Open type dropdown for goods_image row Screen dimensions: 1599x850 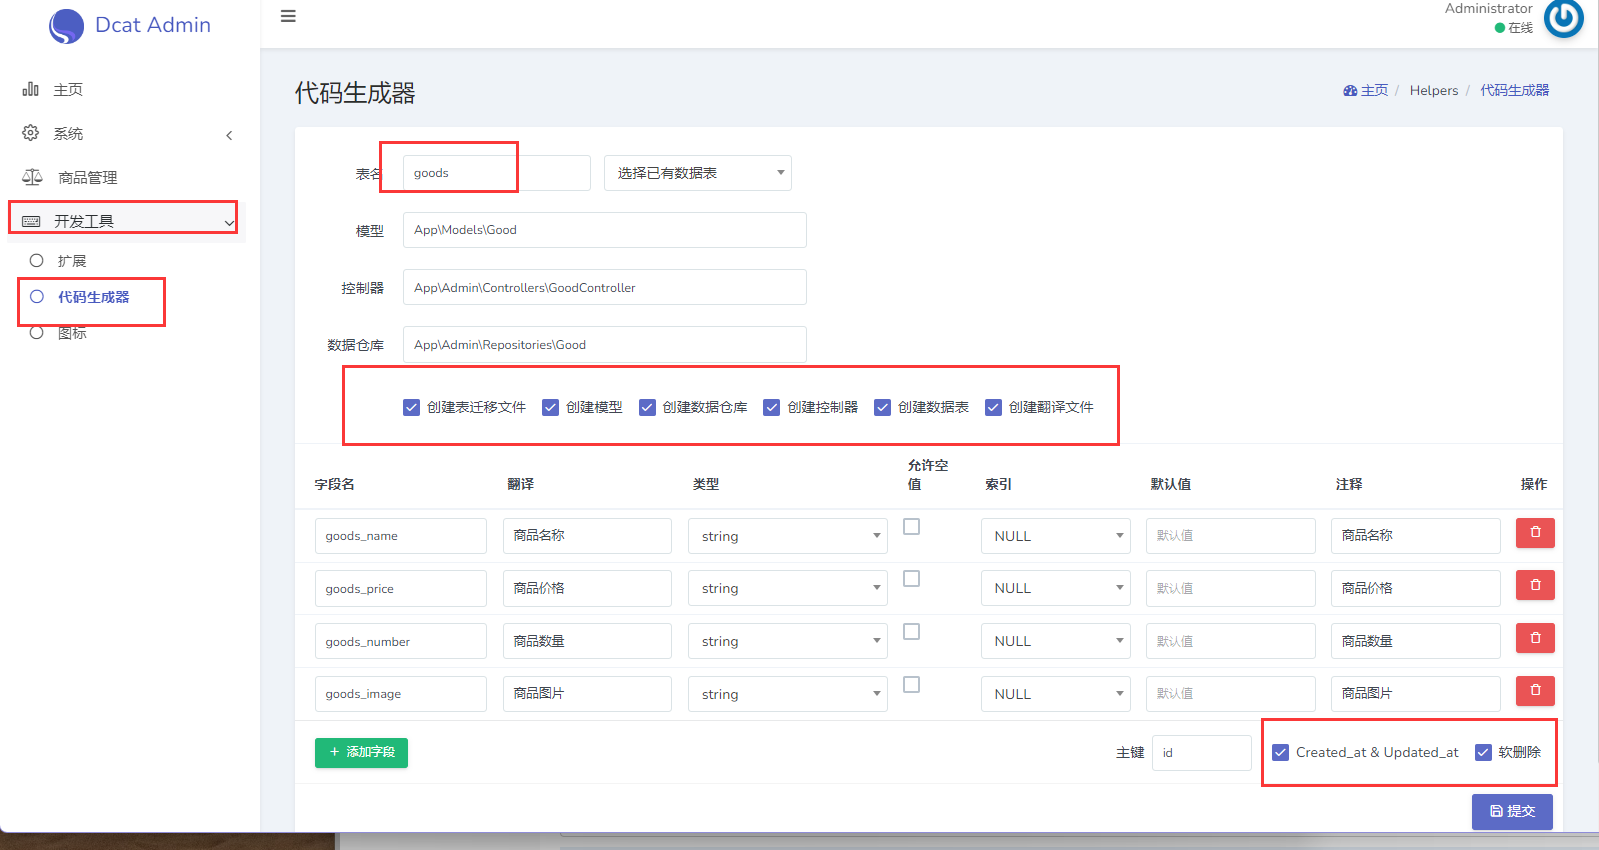788,694
